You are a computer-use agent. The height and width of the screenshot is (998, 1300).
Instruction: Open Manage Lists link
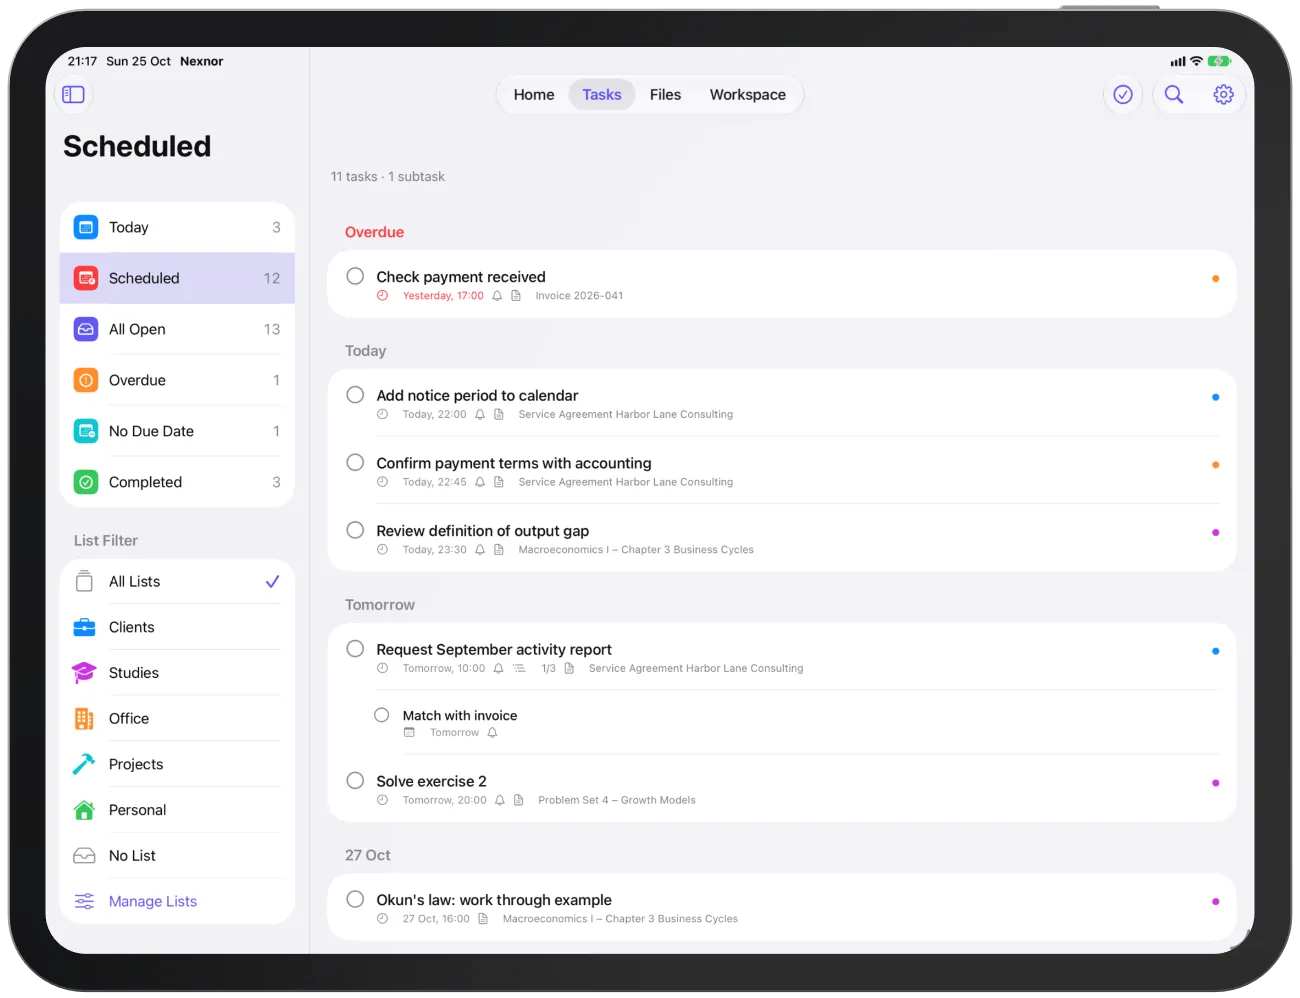(x=153, y=902)
